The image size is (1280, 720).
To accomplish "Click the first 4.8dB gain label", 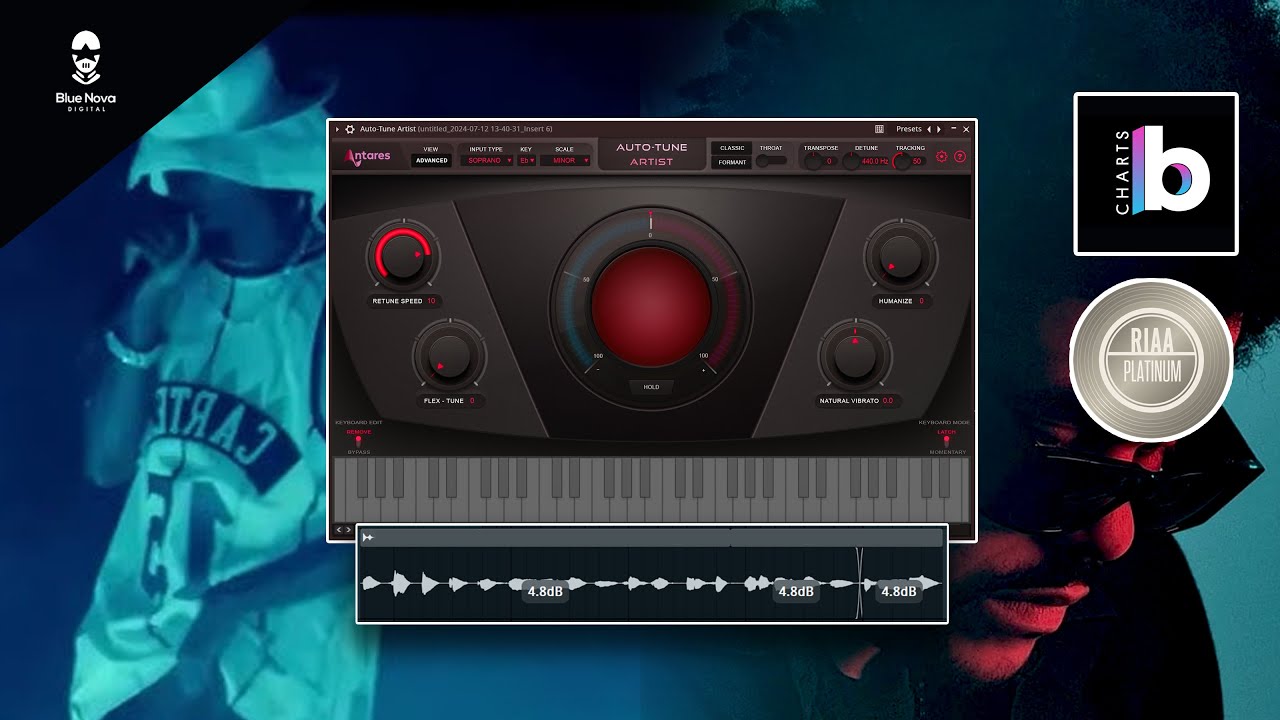I will (545, 591).
